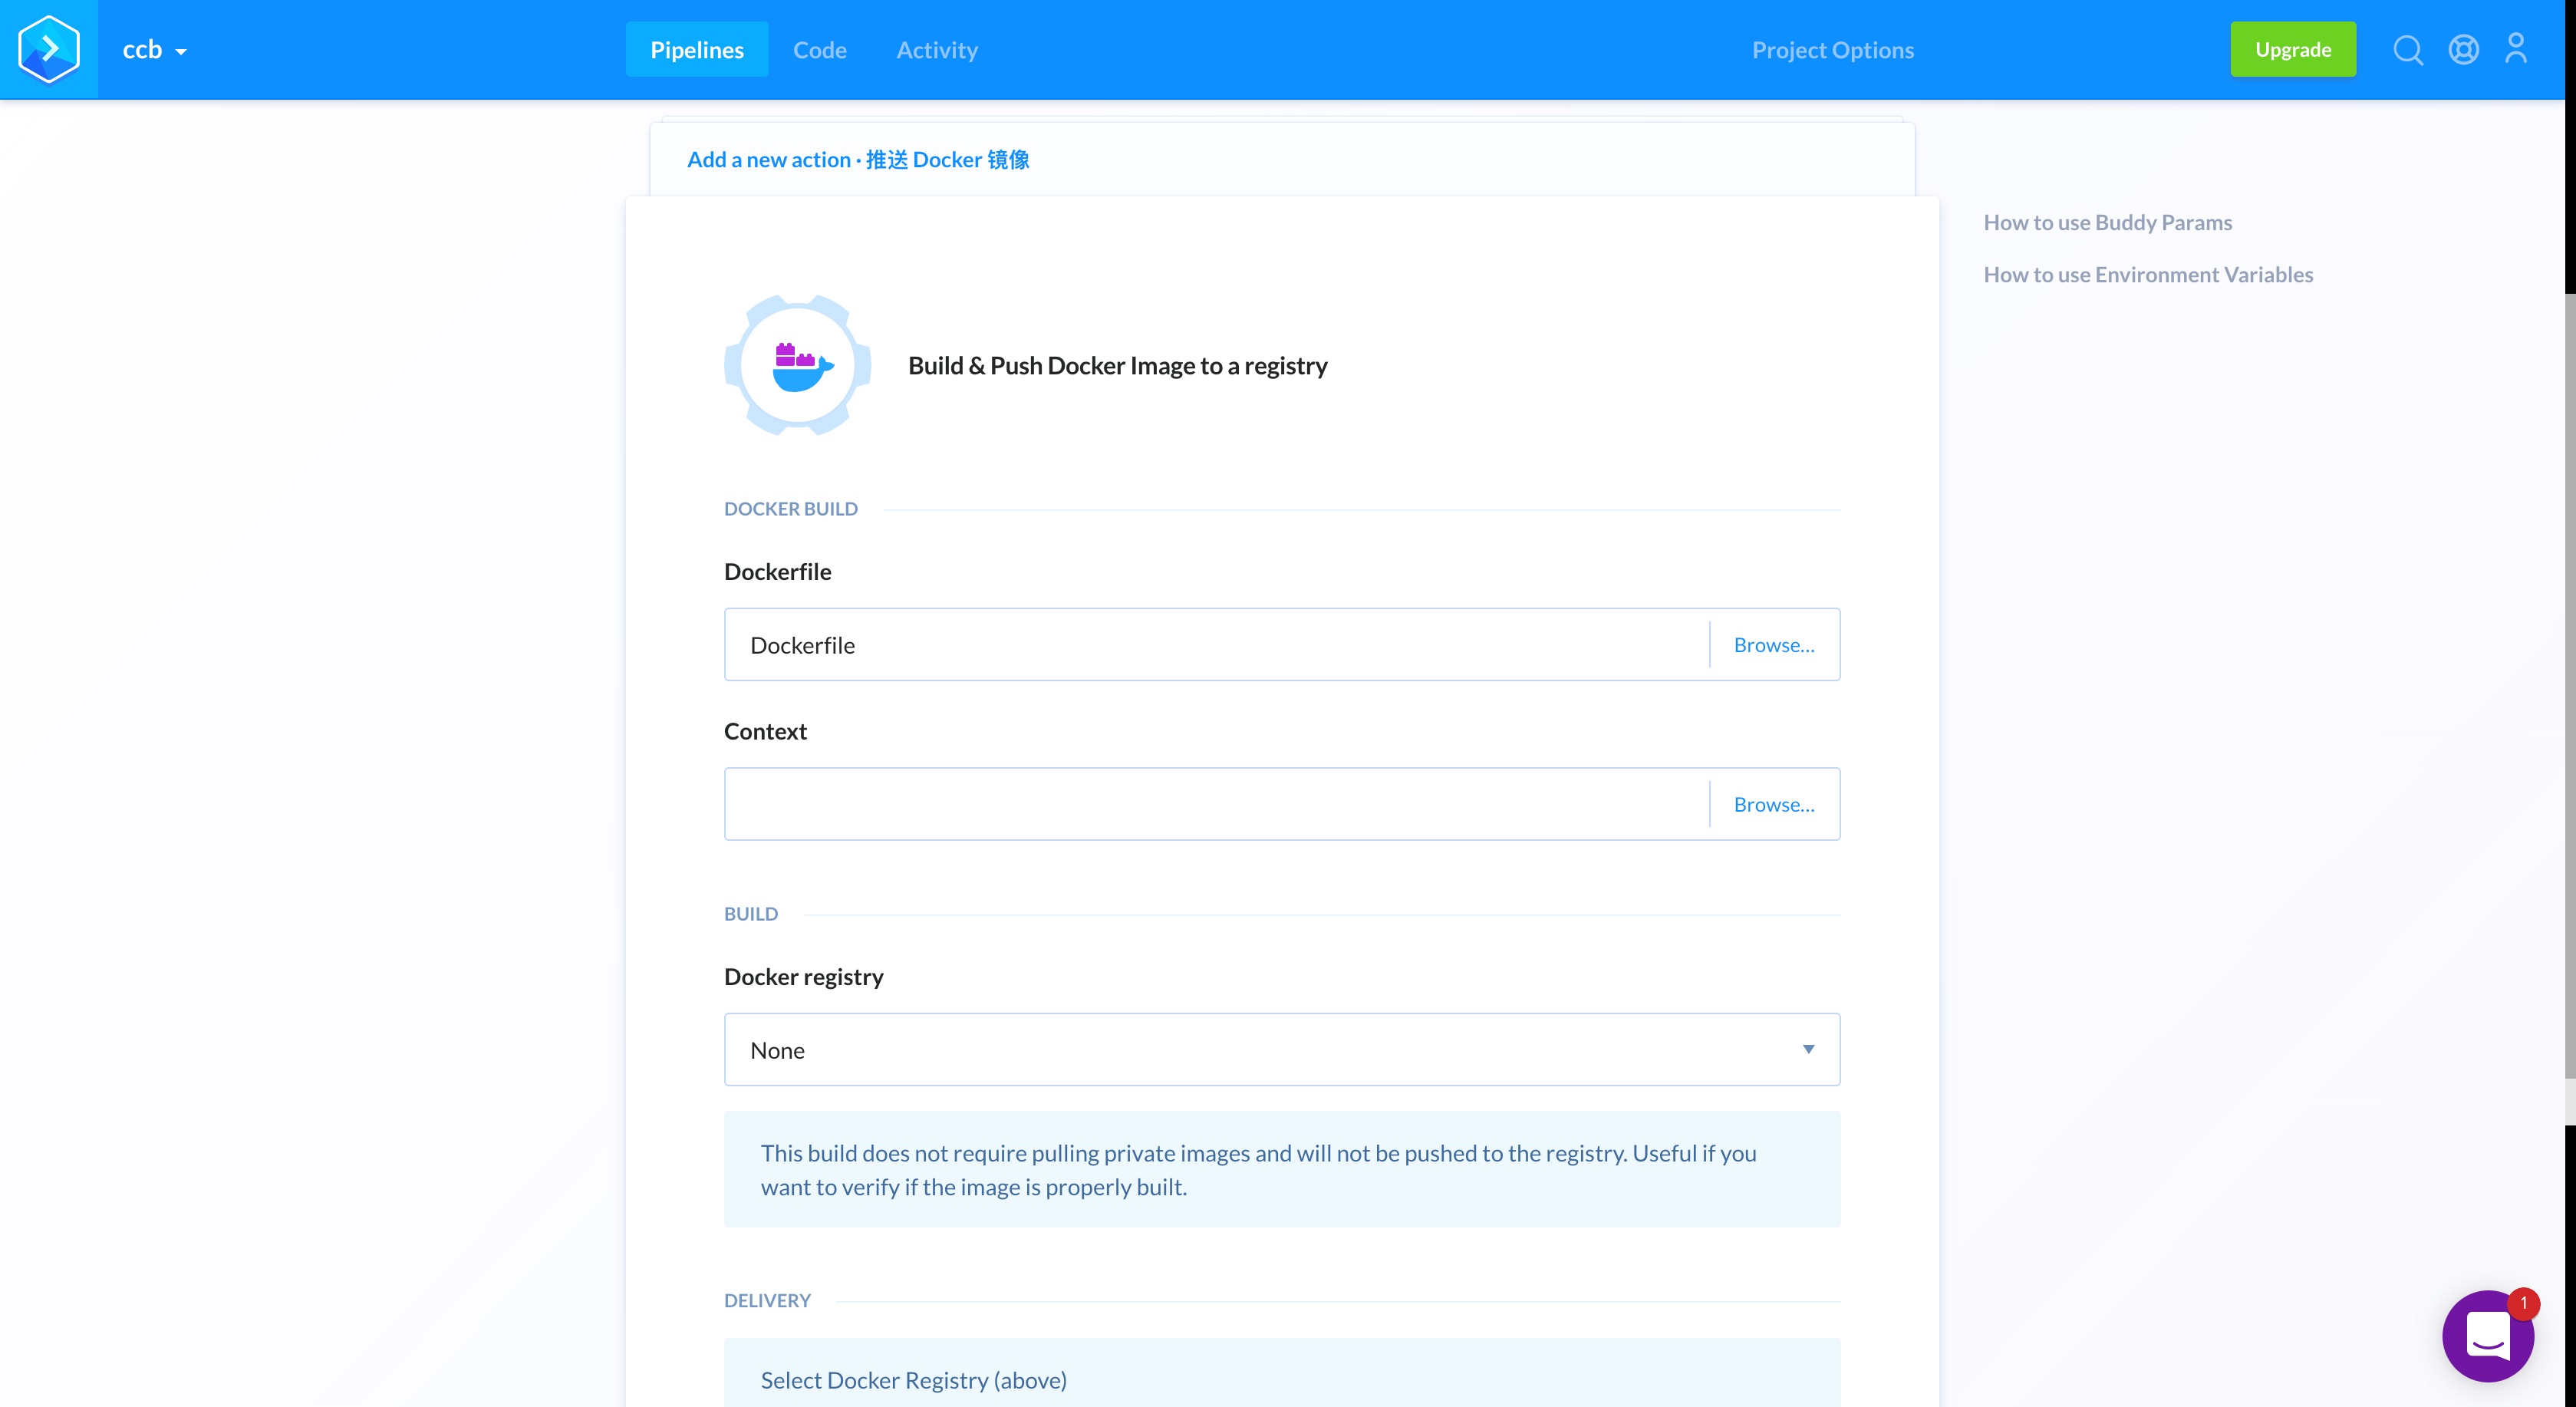The width and height of the screenshot is (2576, 1407).
Task: Open Project Options
Action: [x=1832, y=50]
